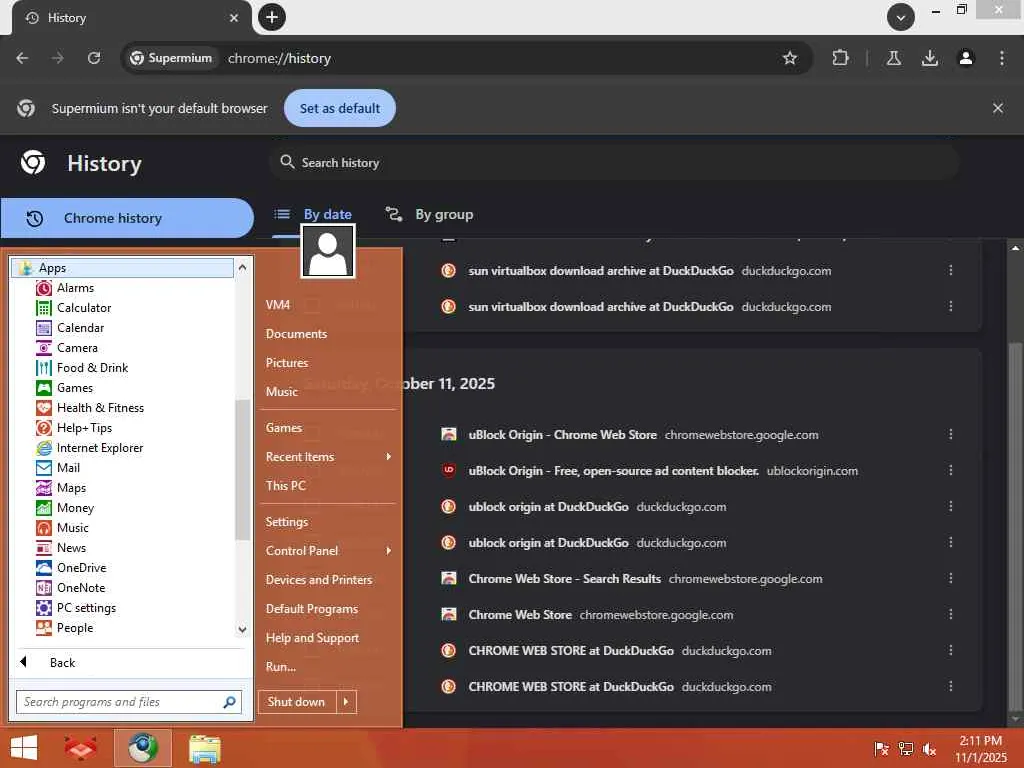
Task: Open the red taskbar app icon
Action: coord(80,748)
